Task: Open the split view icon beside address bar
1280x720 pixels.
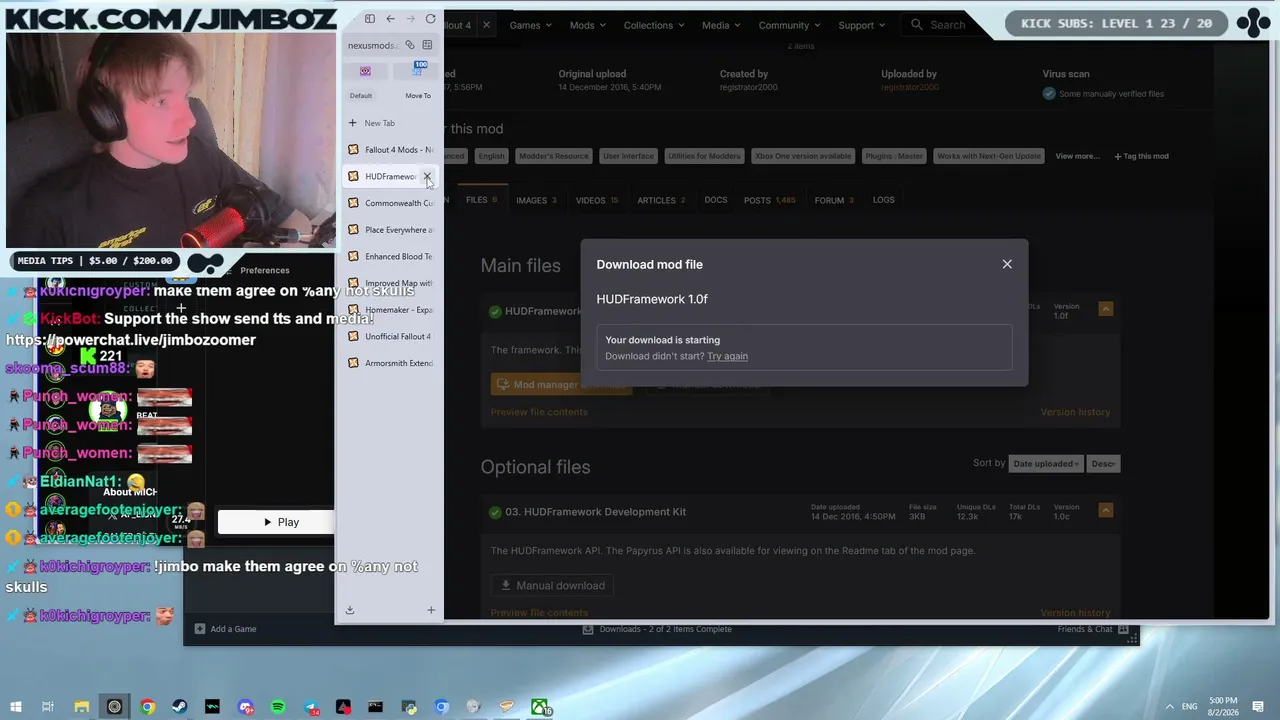Action: [427, 45]
